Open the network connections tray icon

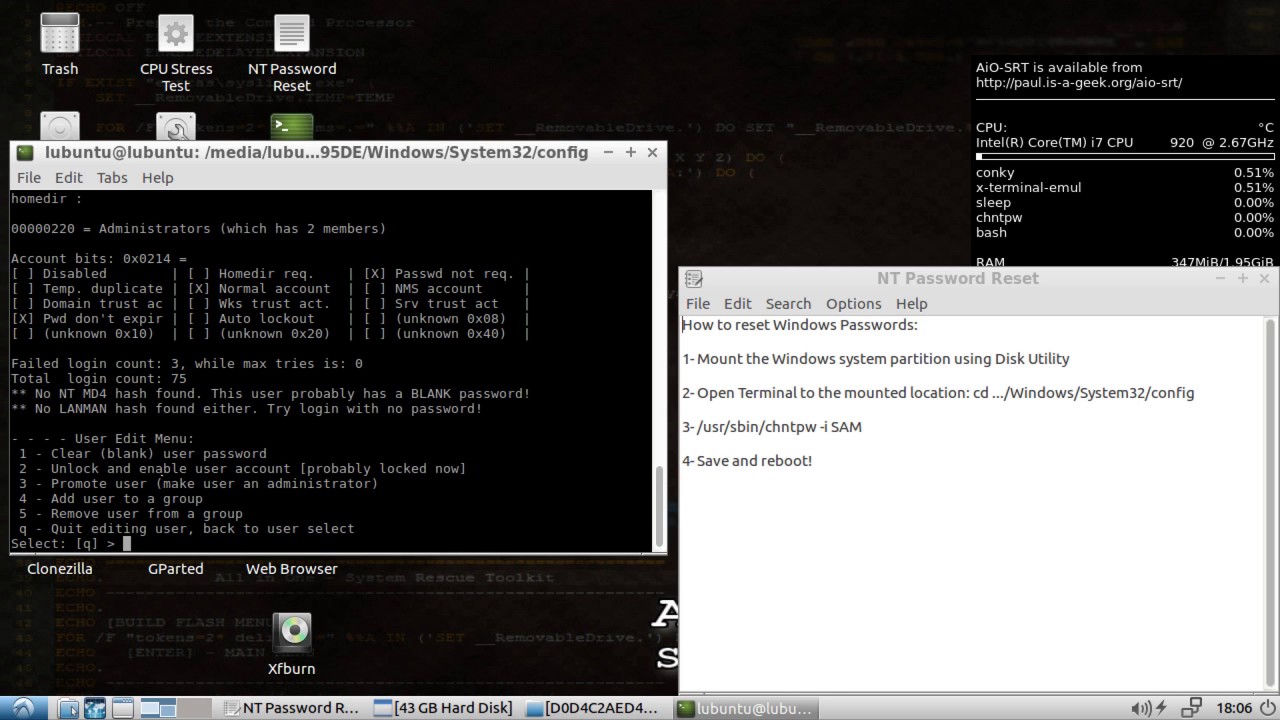click(1190, 708)
